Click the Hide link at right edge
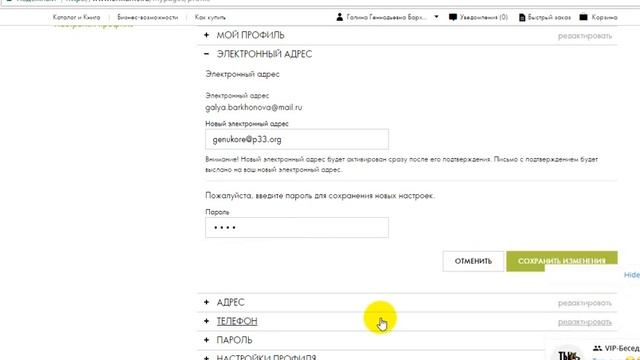The height and width of the screenshot is (360, 640). tap(632, 275)
